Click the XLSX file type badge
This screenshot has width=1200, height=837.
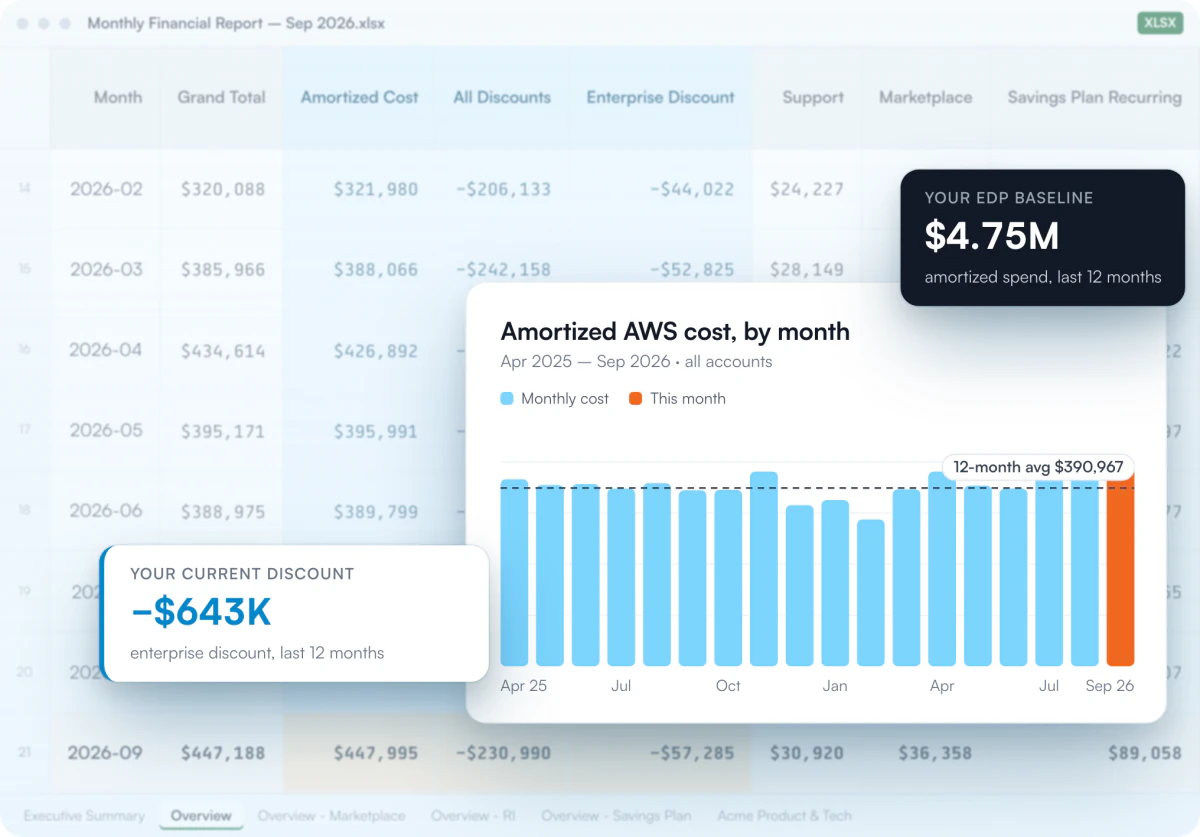(x=1160, y=23)
